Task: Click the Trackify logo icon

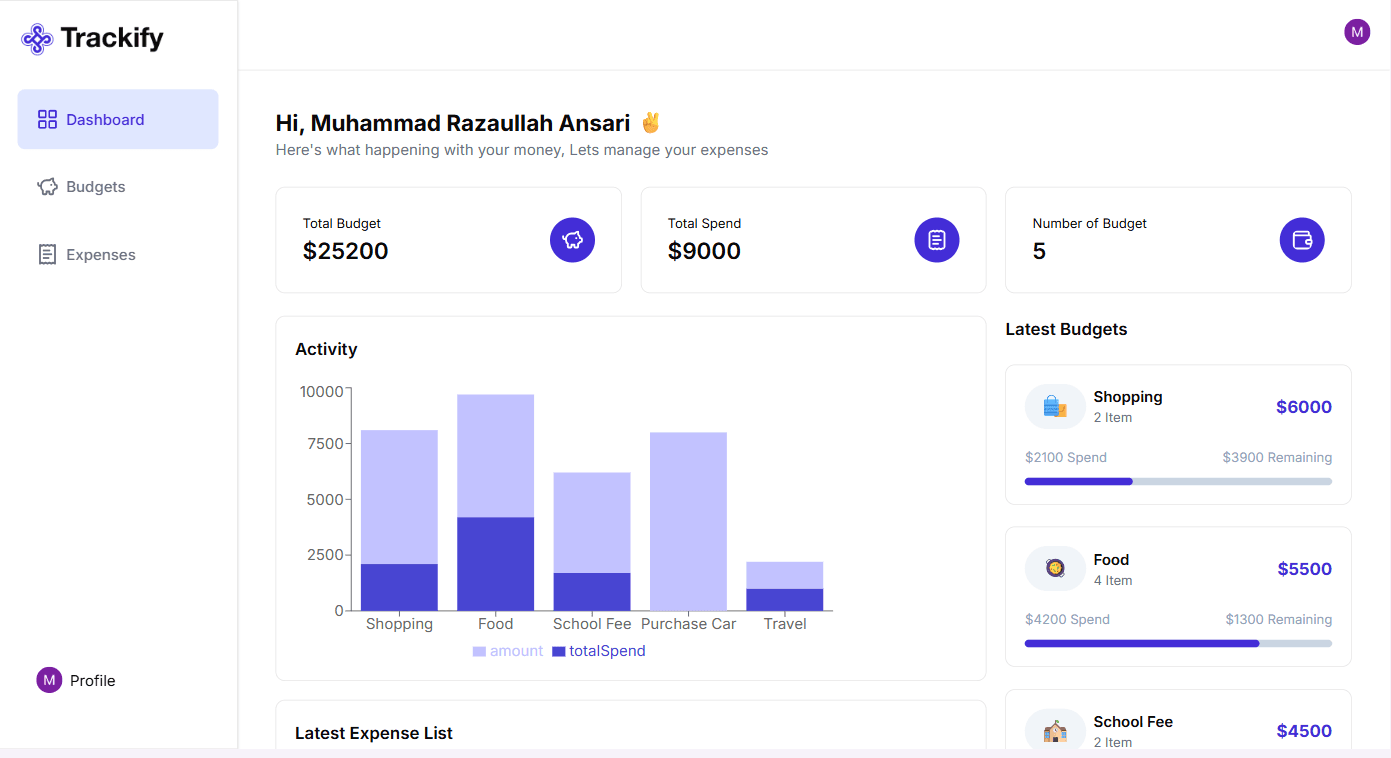Action: [x=37, y=39]
